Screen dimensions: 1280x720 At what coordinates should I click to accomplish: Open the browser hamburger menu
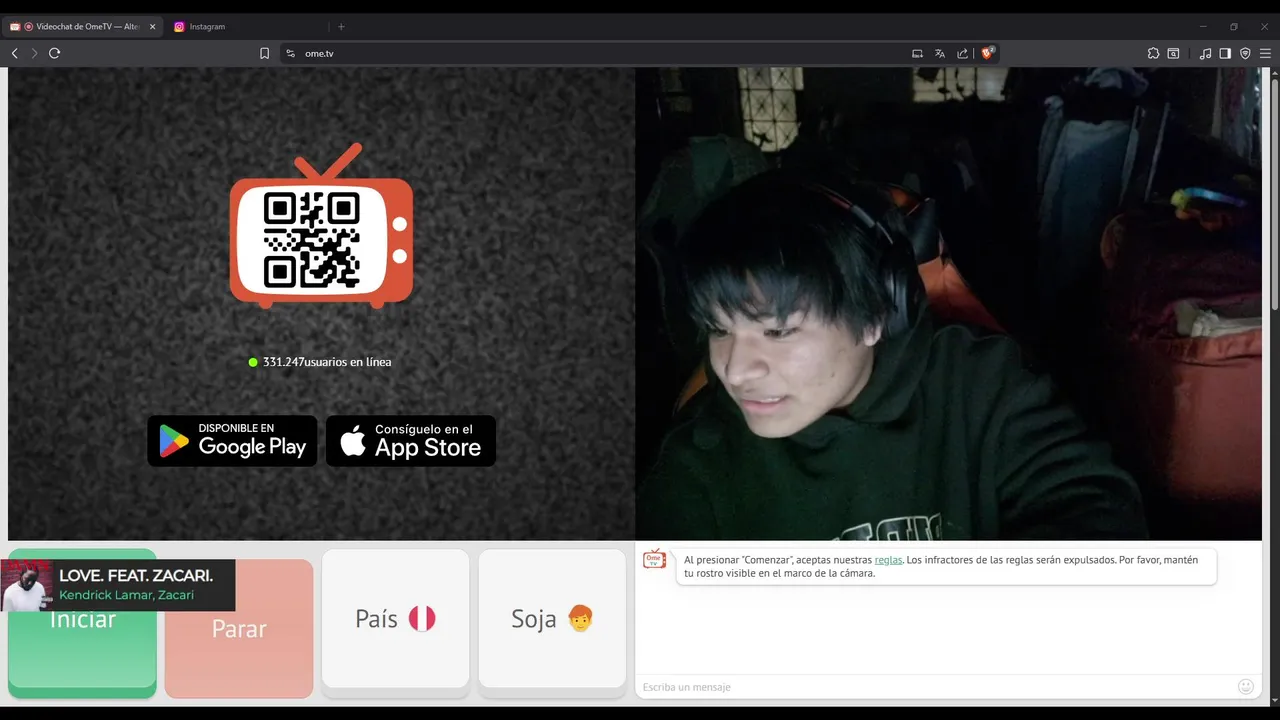coord(1265,53)
